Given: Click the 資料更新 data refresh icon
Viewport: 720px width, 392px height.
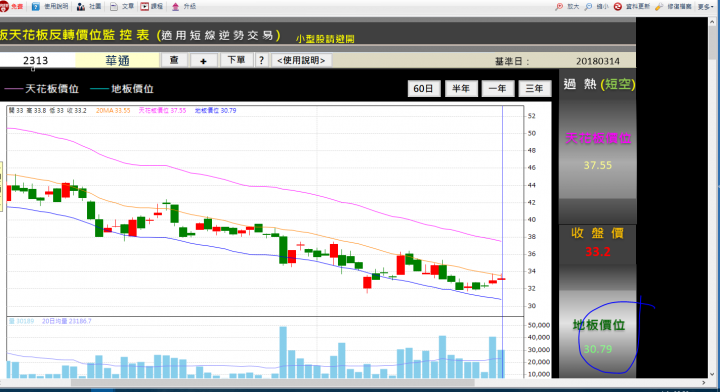Looking at the screenshot, I should (x=618, y=6).
